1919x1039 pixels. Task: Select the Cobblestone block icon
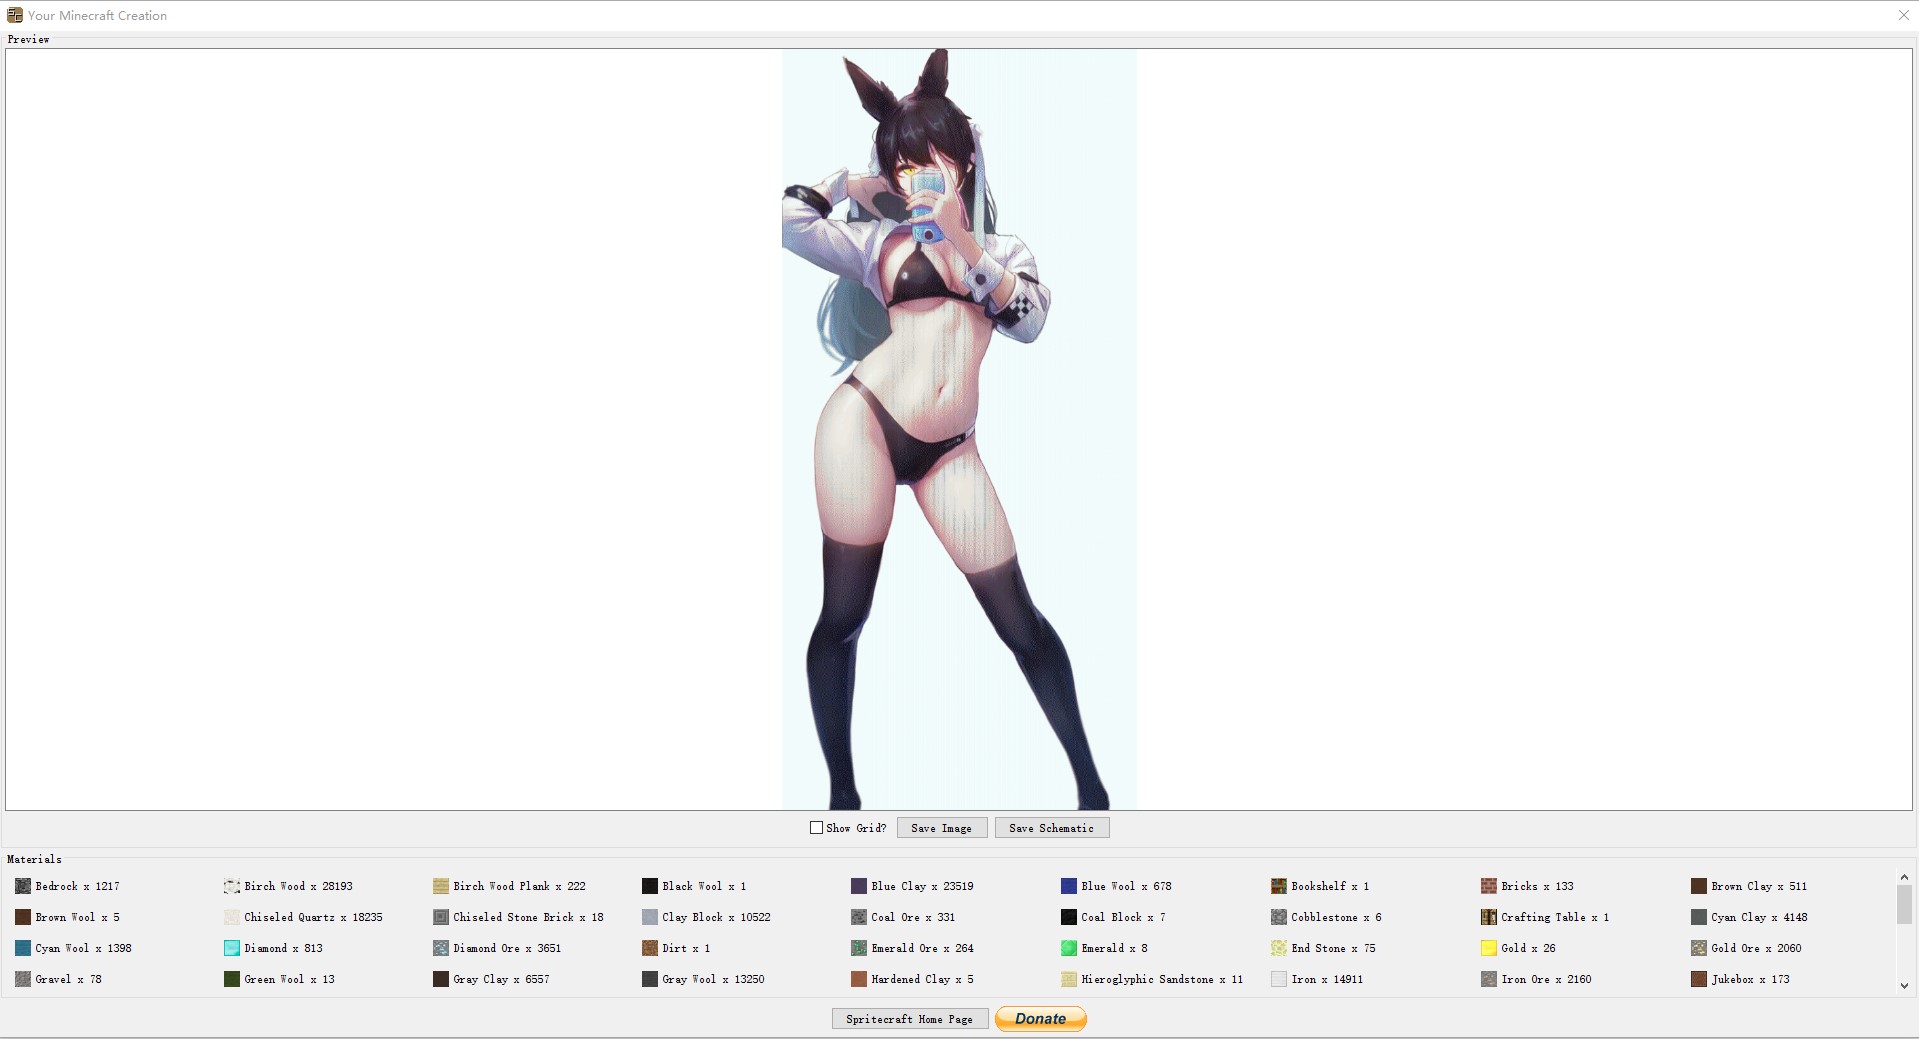(x=1279, y=917)
